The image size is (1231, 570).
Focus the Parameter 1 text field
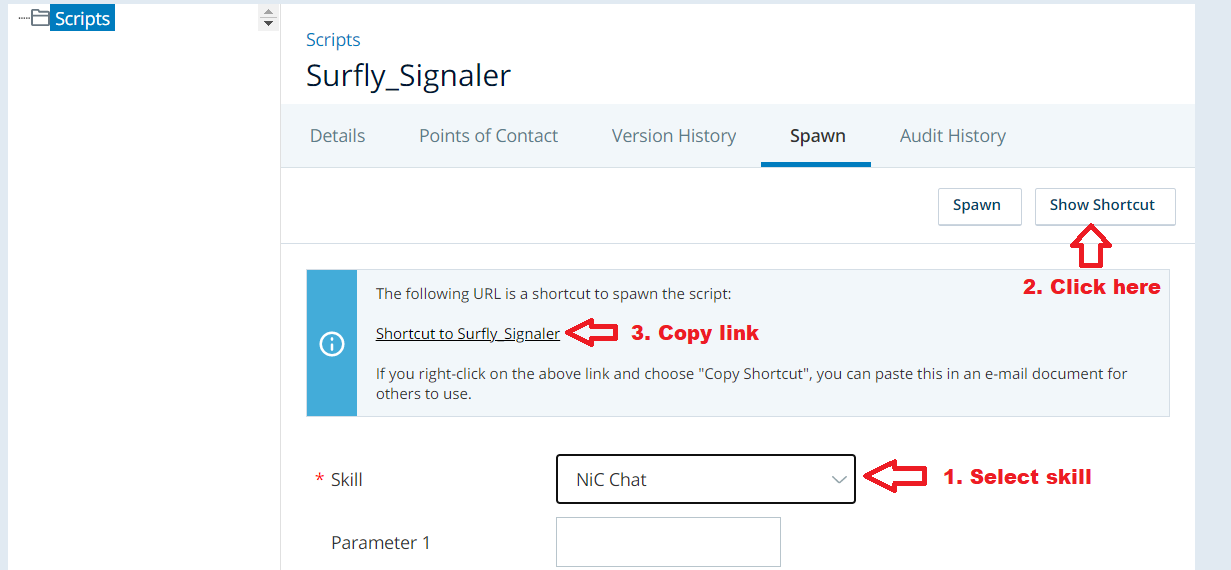(668, 542)
